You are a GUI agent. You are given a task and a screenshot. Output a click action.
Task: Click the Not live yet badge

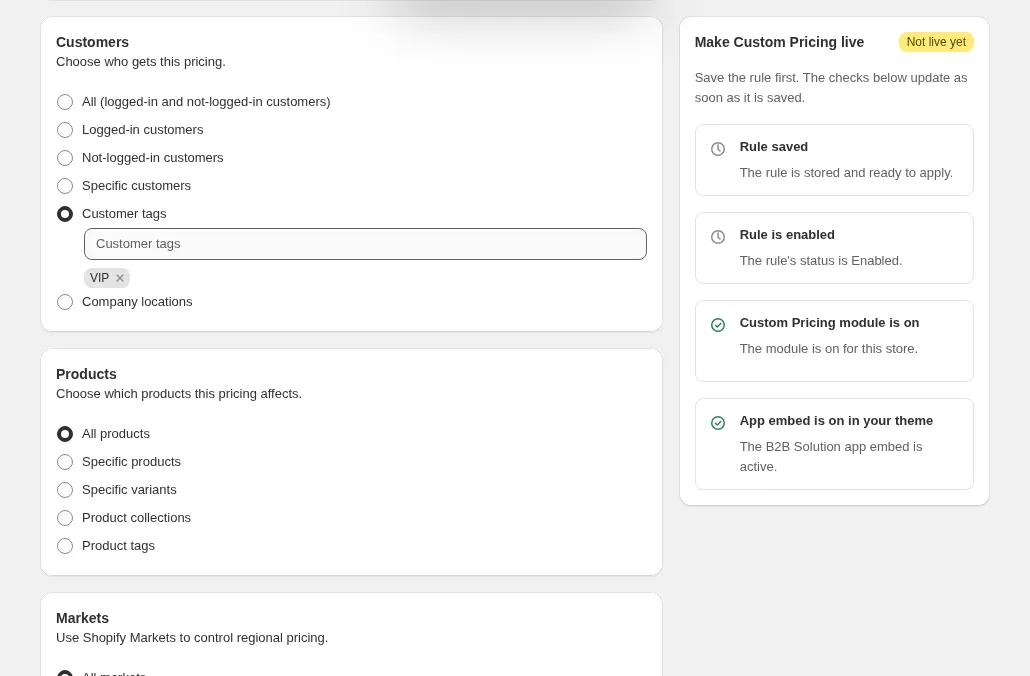(936, 42)
